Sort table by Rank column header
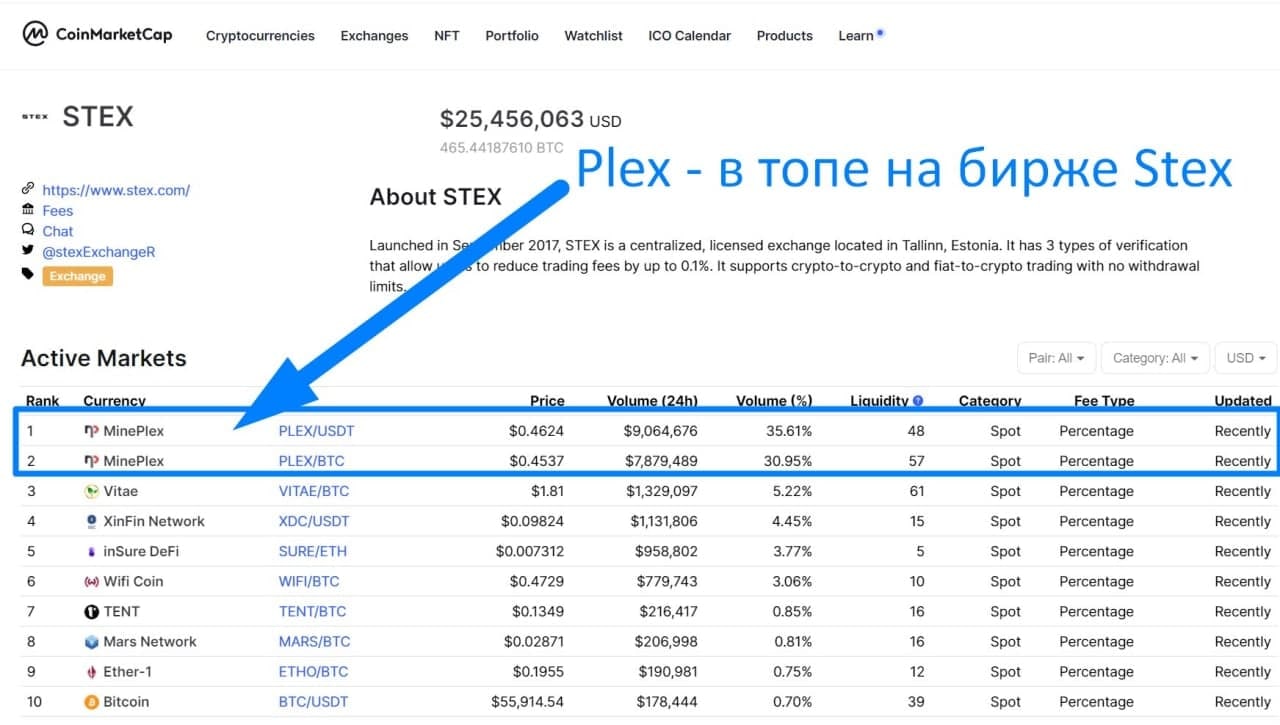Image resolution: width=1280 pixels, height=725 pixels. [42, 401]
